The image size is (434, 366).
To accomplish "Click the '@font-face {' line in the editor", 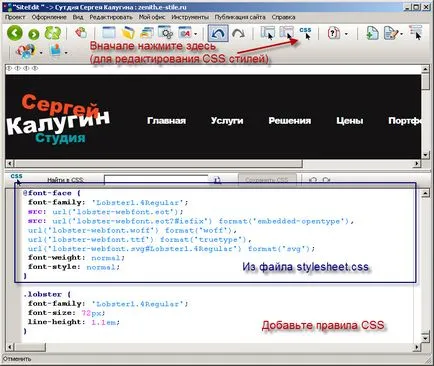I will [x=52, y=193].
